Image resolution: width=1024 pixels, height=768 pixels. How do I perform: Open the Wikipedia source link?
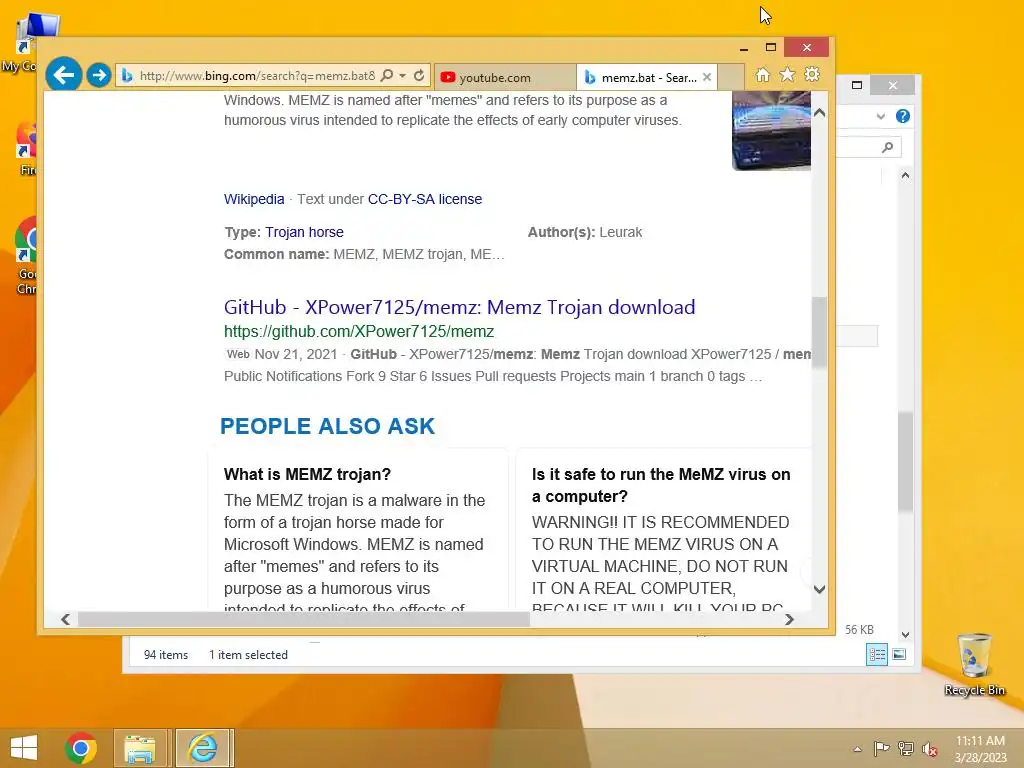(x=254, y=199)
